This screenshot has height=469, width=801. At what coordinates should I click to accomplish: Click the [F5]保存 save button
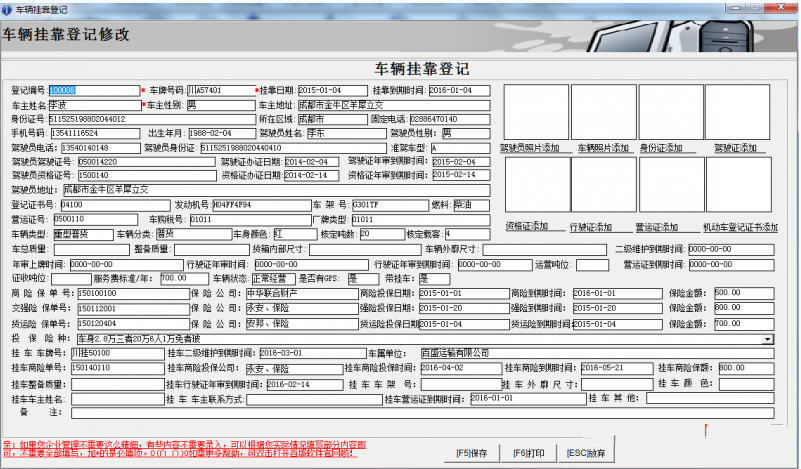(x=472, y=453)
